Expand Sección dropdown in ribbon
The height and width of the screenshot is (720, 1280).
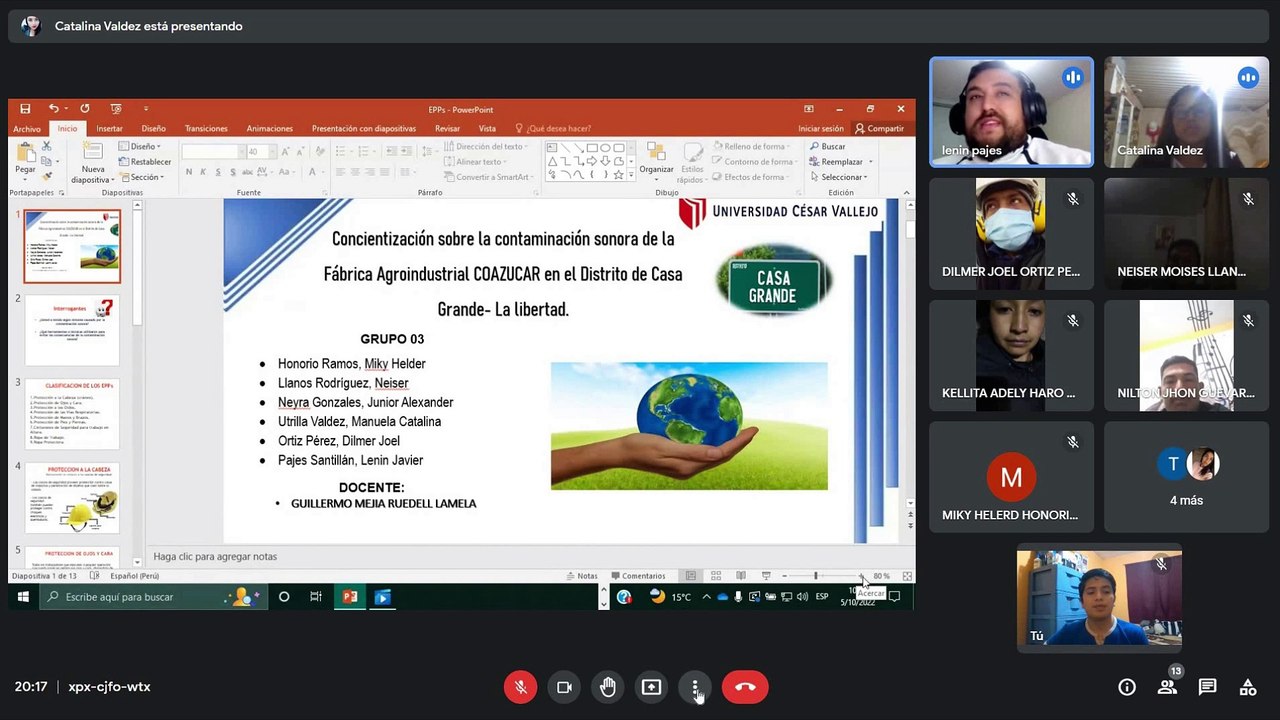pyautogui.click(x=143, y=177)
